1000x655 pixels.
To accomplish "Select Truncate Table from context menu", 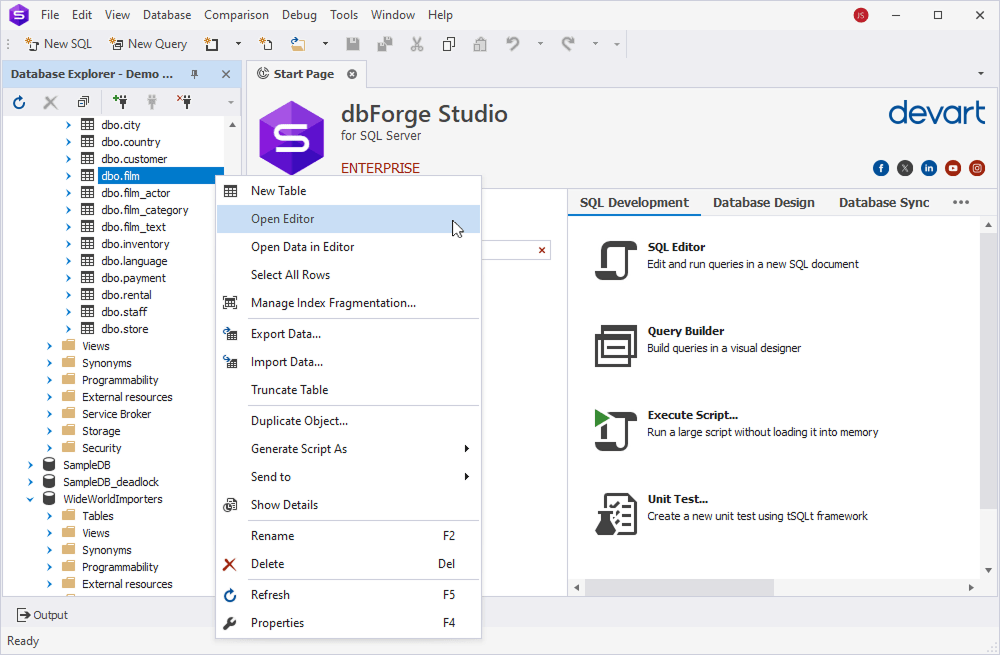I will [x=348, y=390].
